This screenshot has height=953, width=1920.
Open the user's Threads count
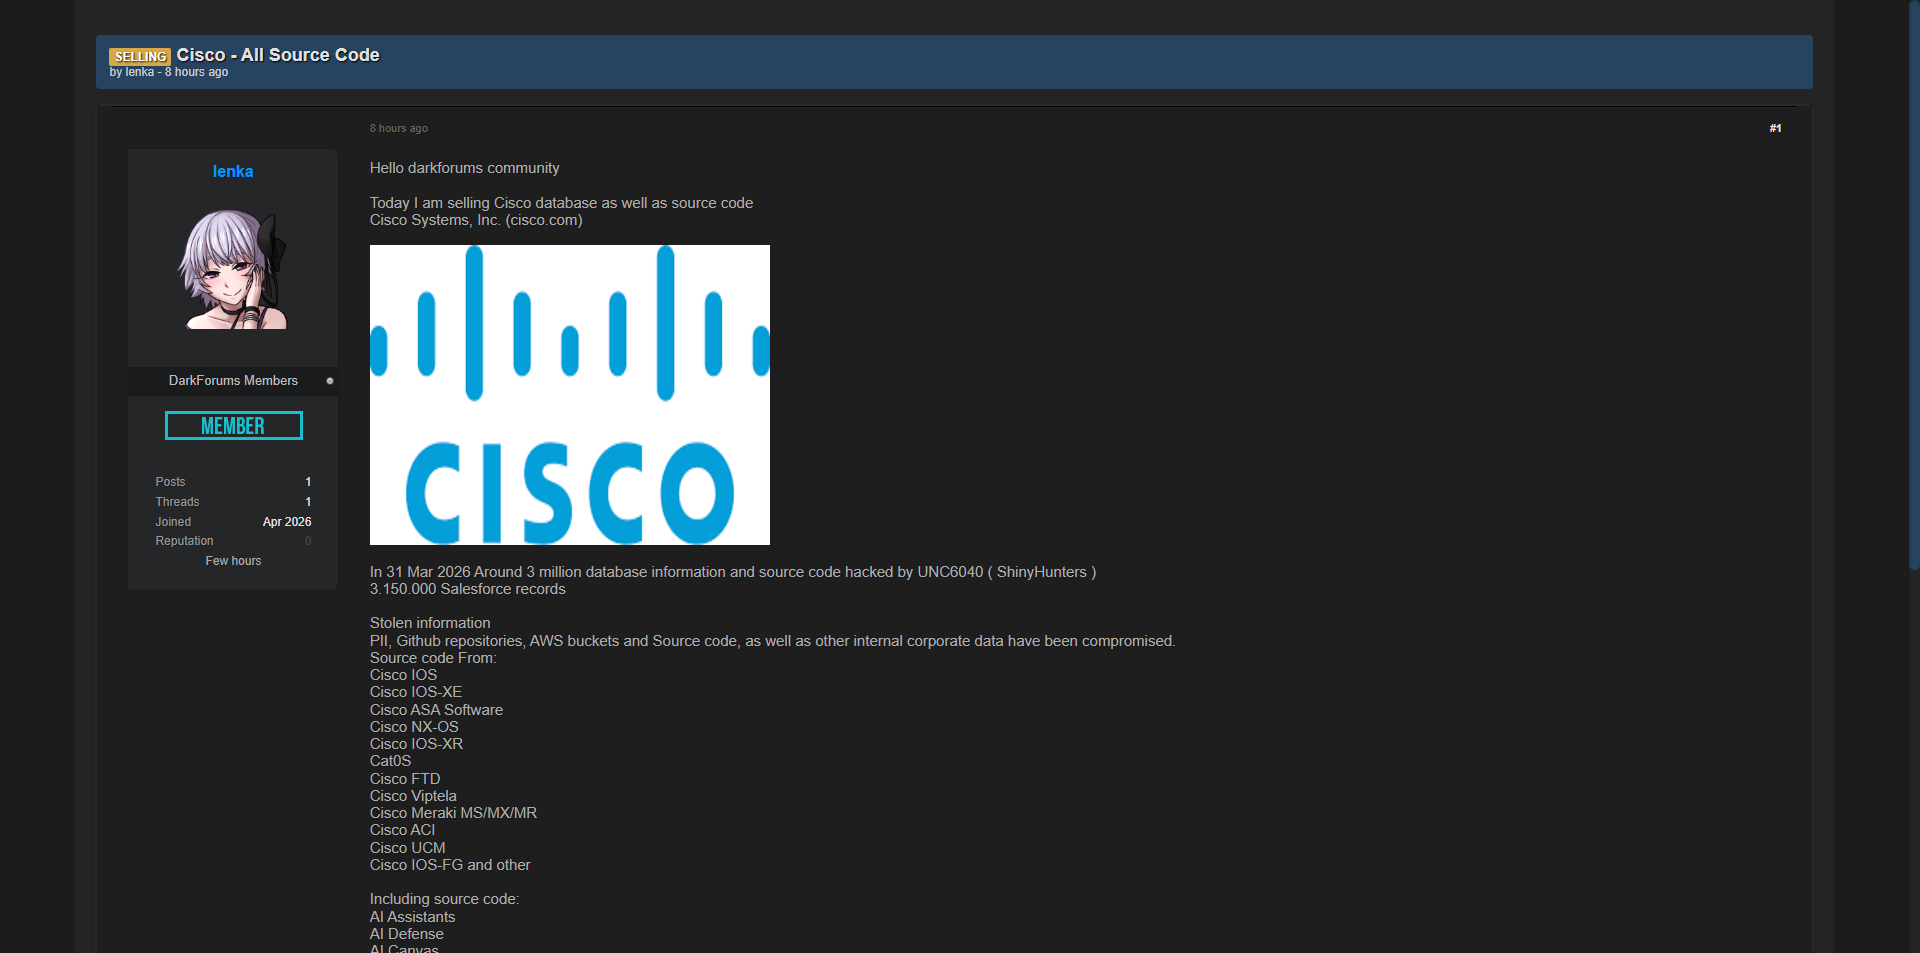tap(308, 502)
